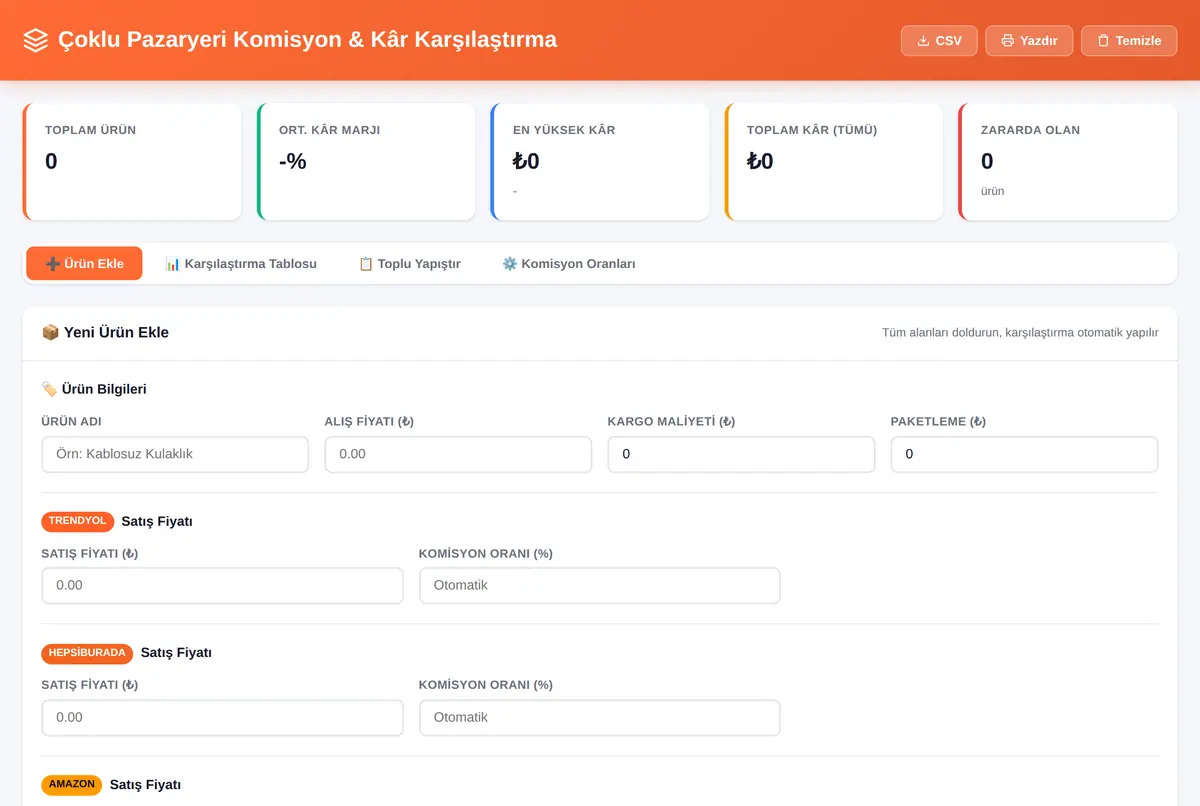Screen dimensions: 1200x806
Task: Switch to the Karşılaştırma Tablosu tab
Action: click(x=241, y=264)
